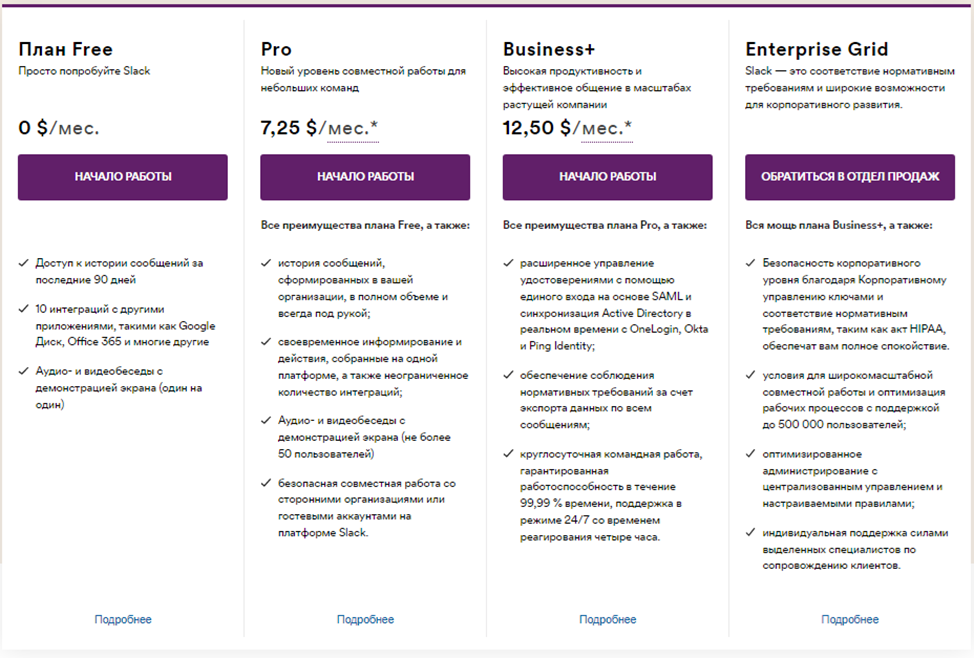Follow "Подробнее" link in Business+ column
974x658 pixels.
tap(607, 620)
